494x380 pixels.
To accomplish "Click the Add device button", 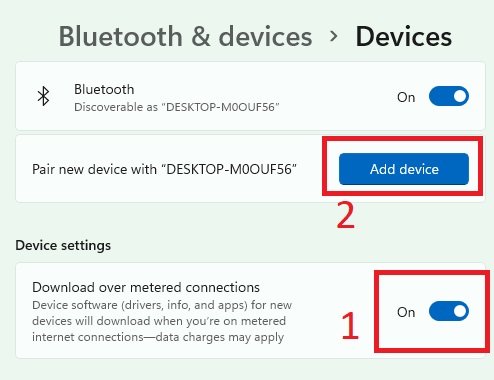I will tap(404, 169).
